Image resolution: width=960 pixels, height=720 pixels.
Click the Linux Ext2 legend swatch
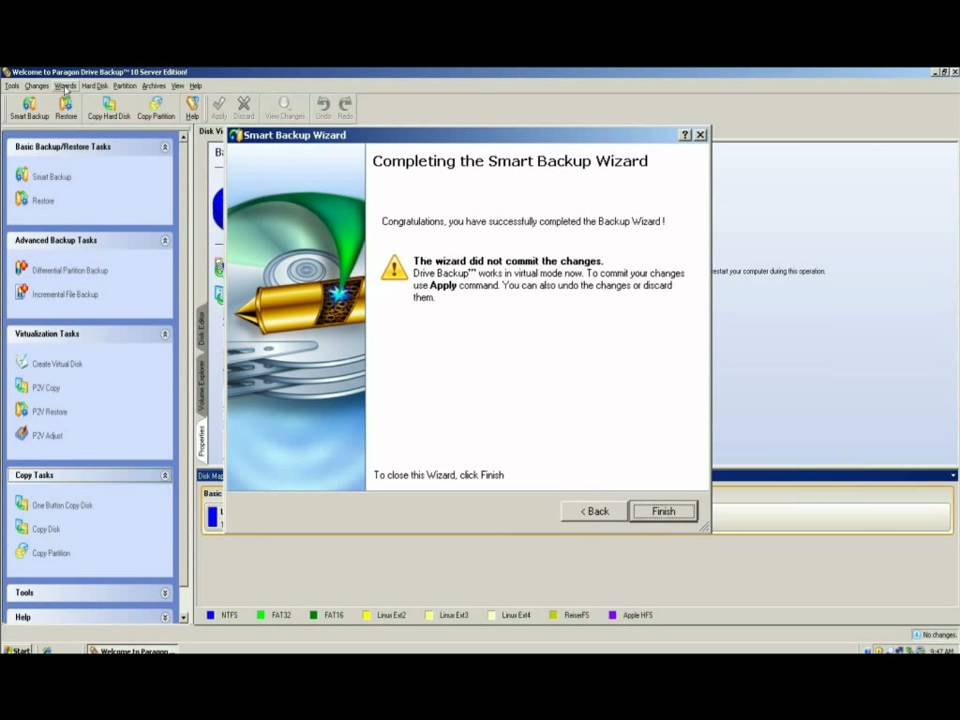(367, 615)
